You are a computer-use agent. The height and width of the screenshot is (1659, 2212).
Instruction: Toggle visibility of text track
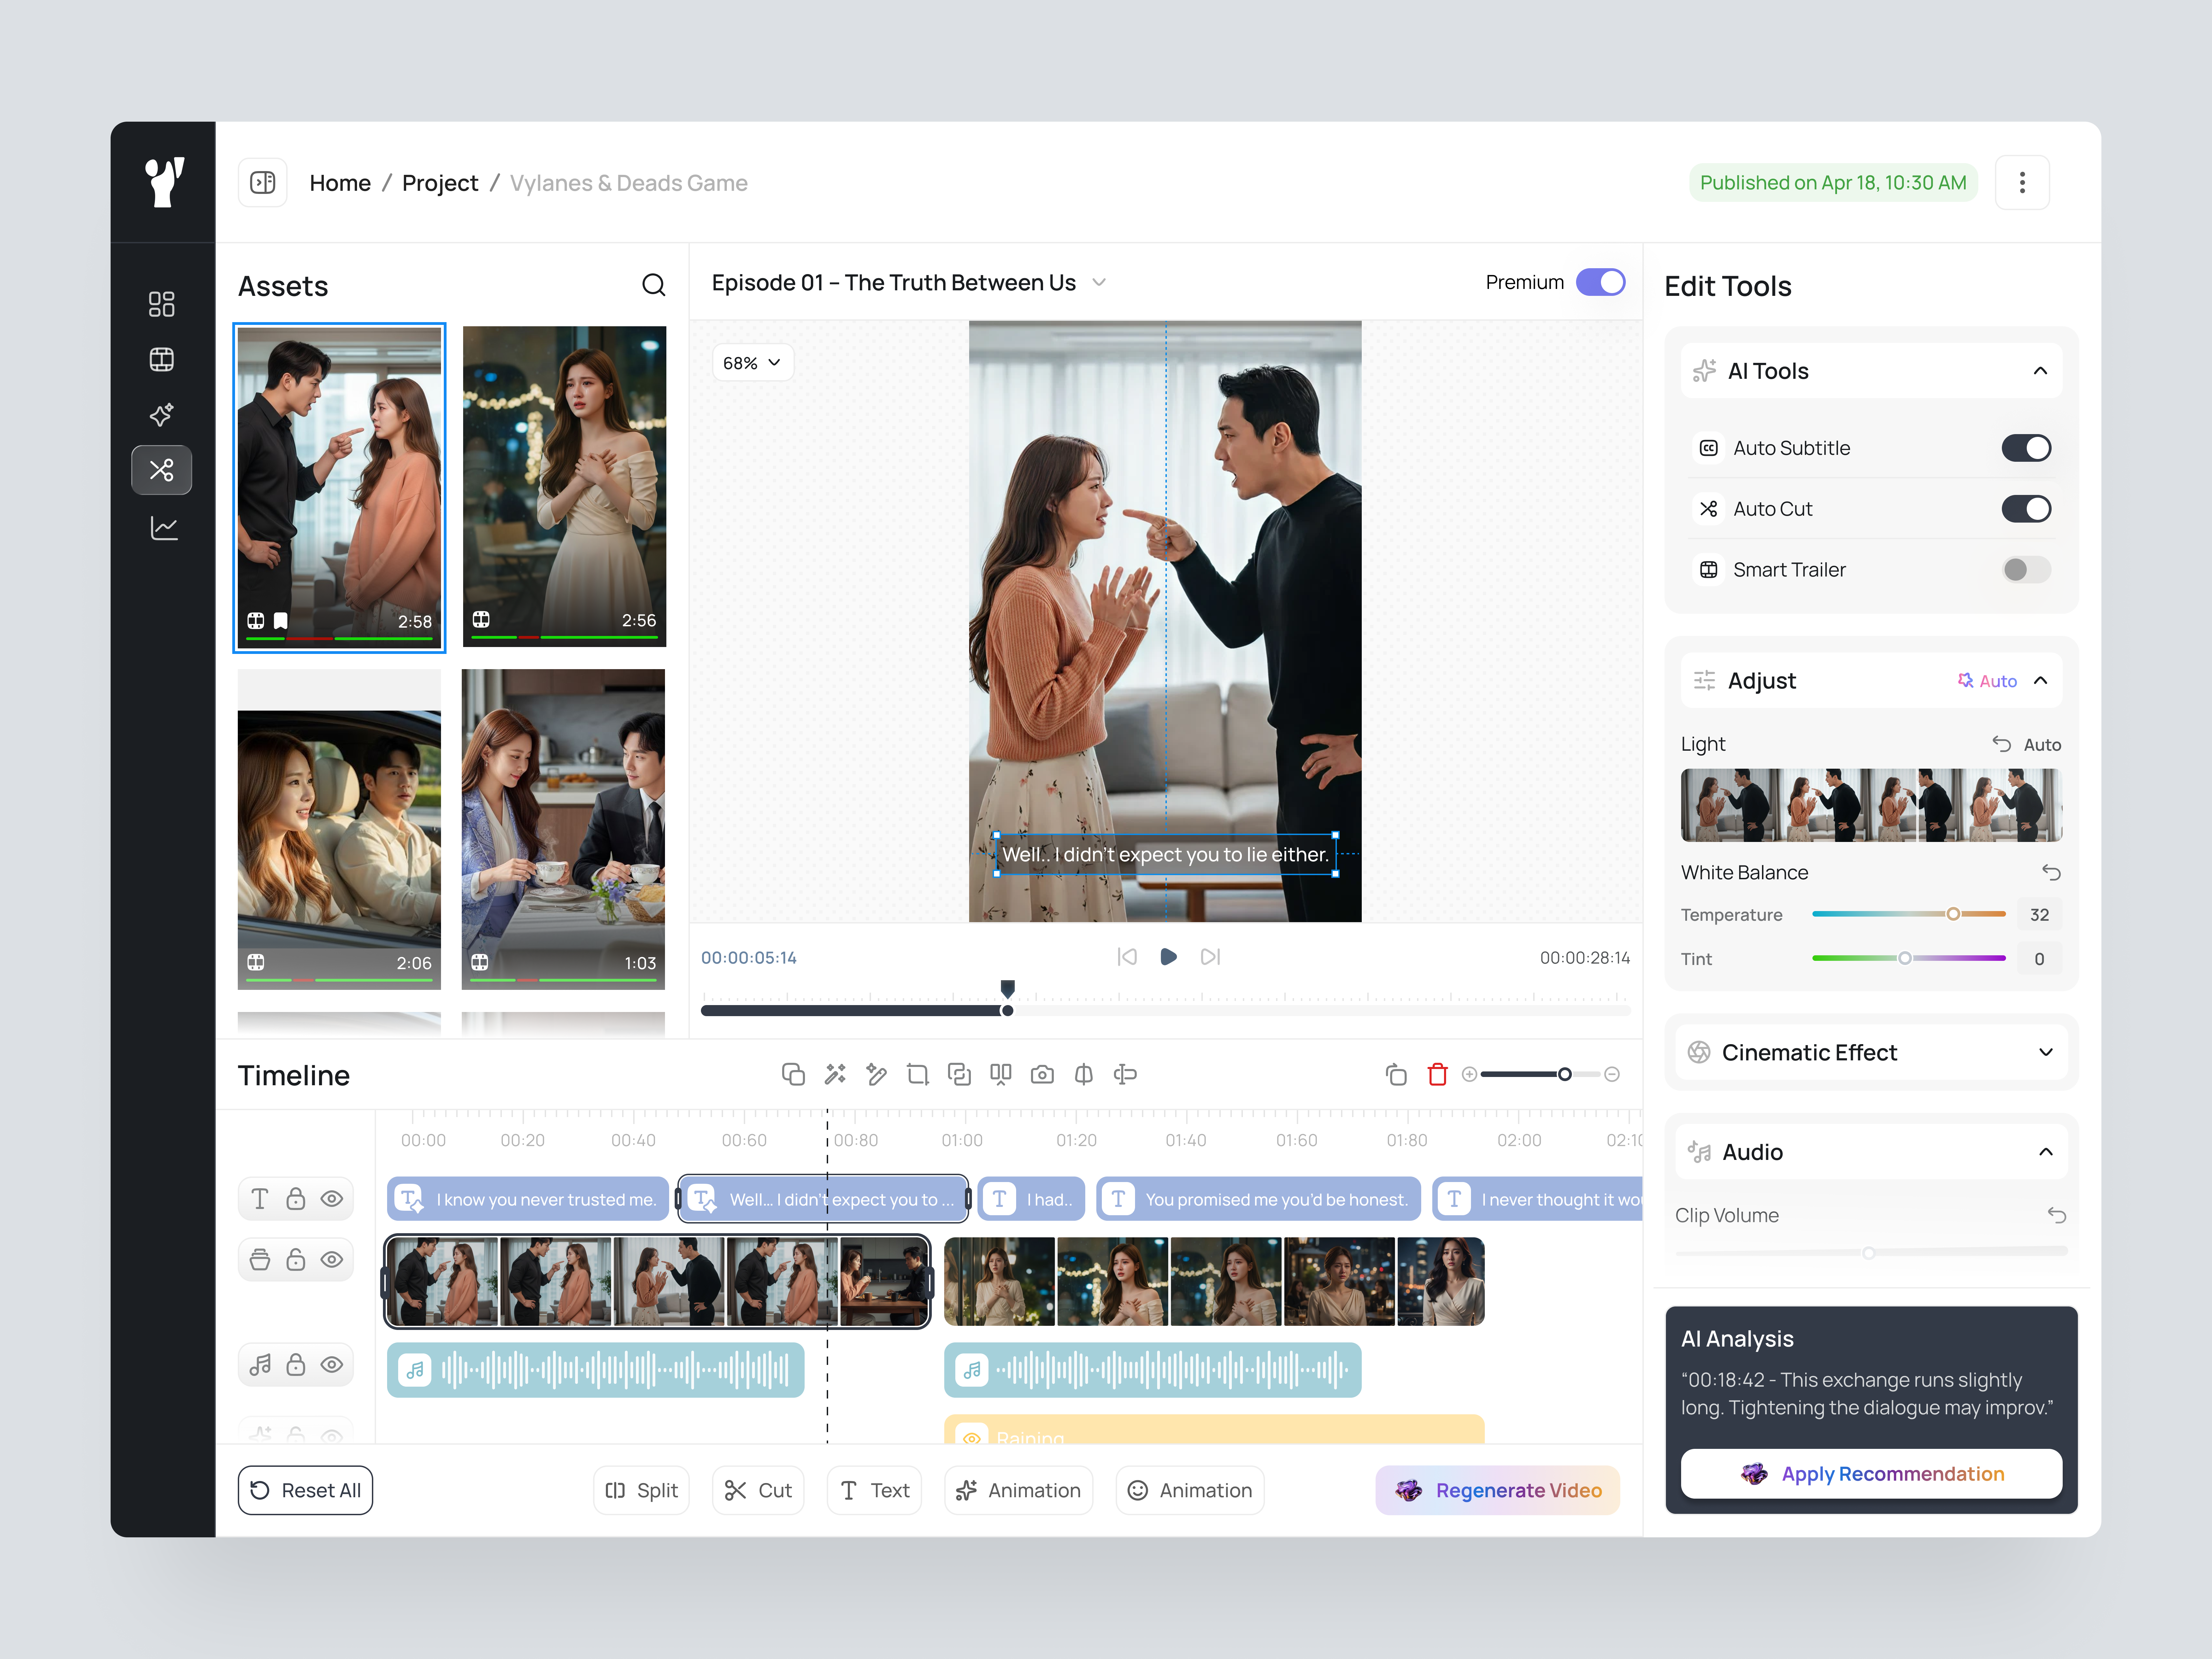pos(332,1199)
